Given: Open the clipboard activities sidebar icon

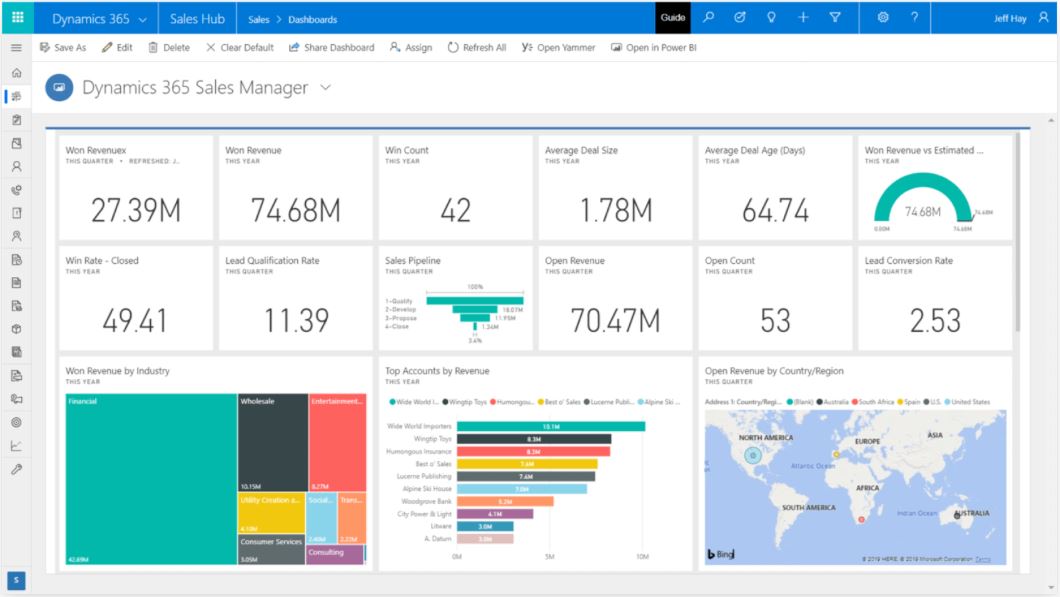Looking at the screenshot, I should point(16,120).
